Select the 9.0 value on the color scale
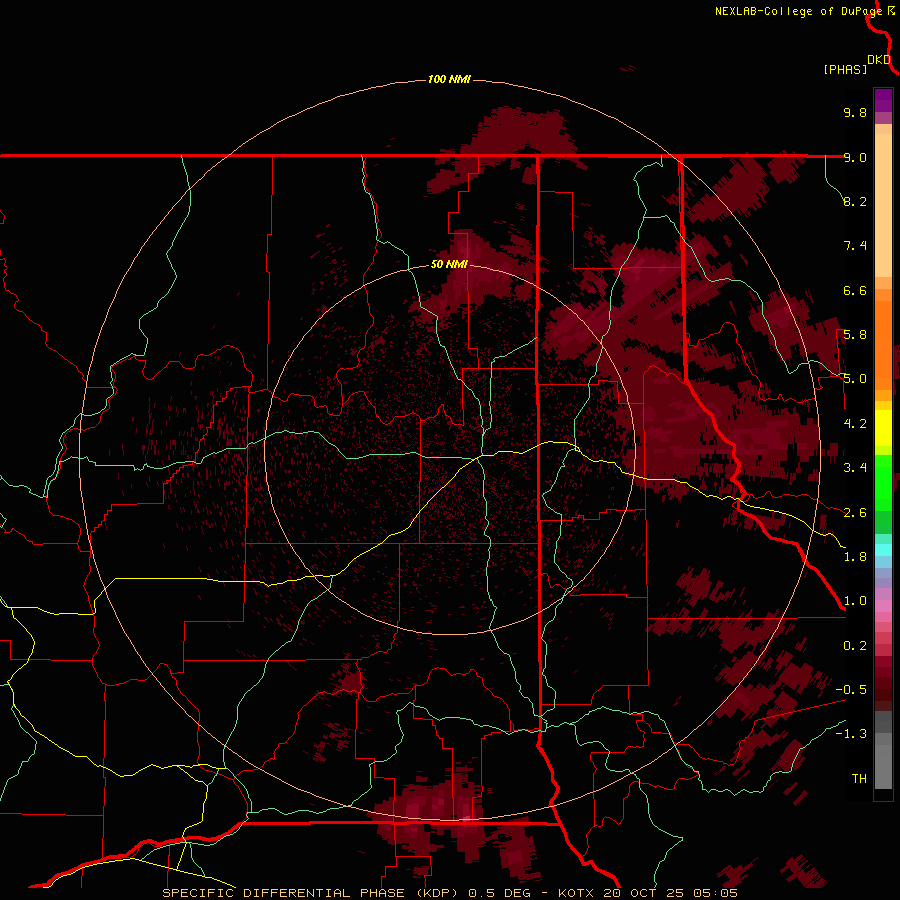Viewport: 900px width, 900px height. pyautogui.click(x=855, y=157)
